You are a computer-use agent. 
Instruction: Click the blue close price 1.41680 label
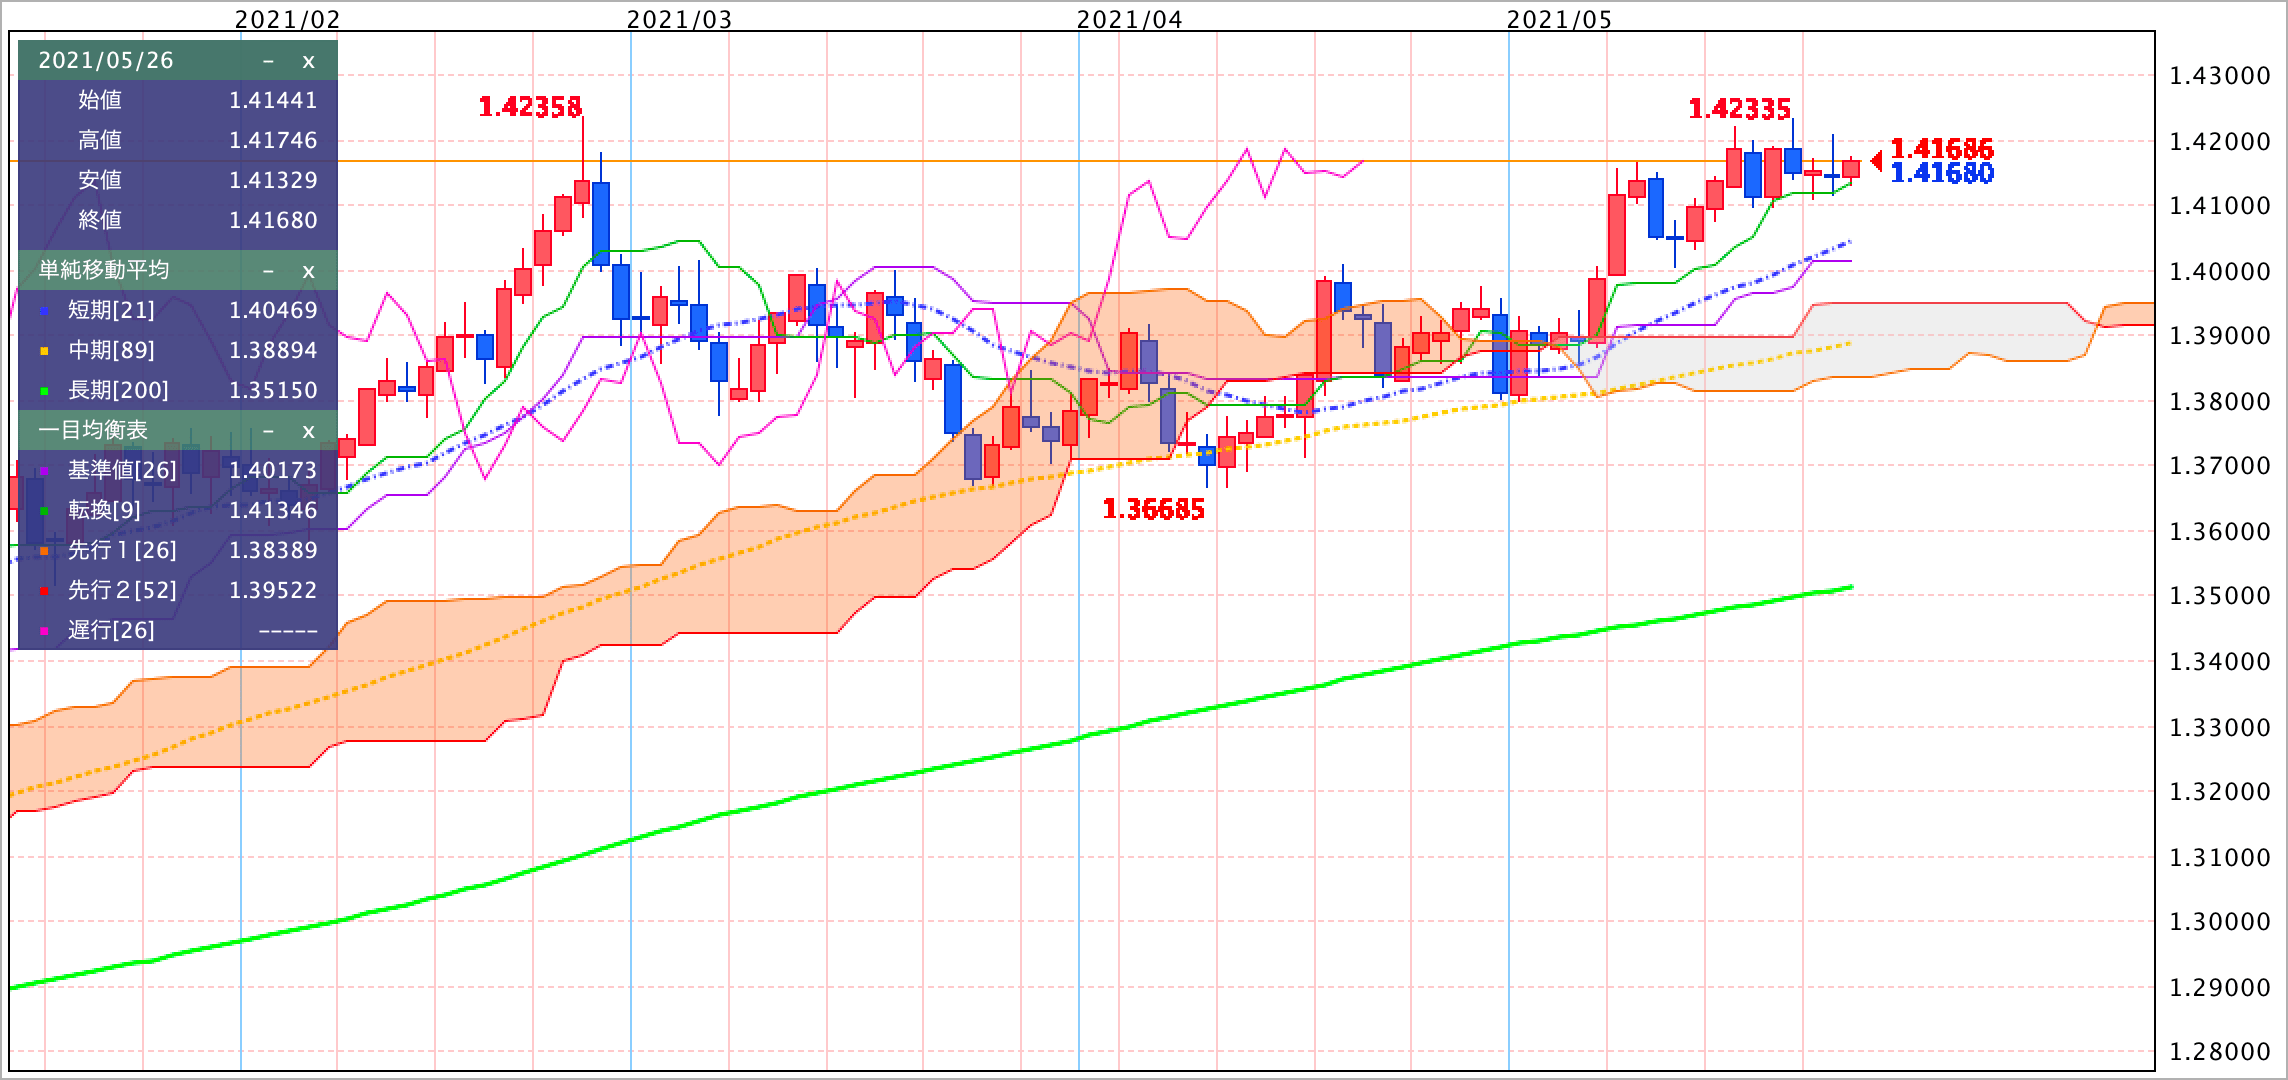coord(1942,173)
